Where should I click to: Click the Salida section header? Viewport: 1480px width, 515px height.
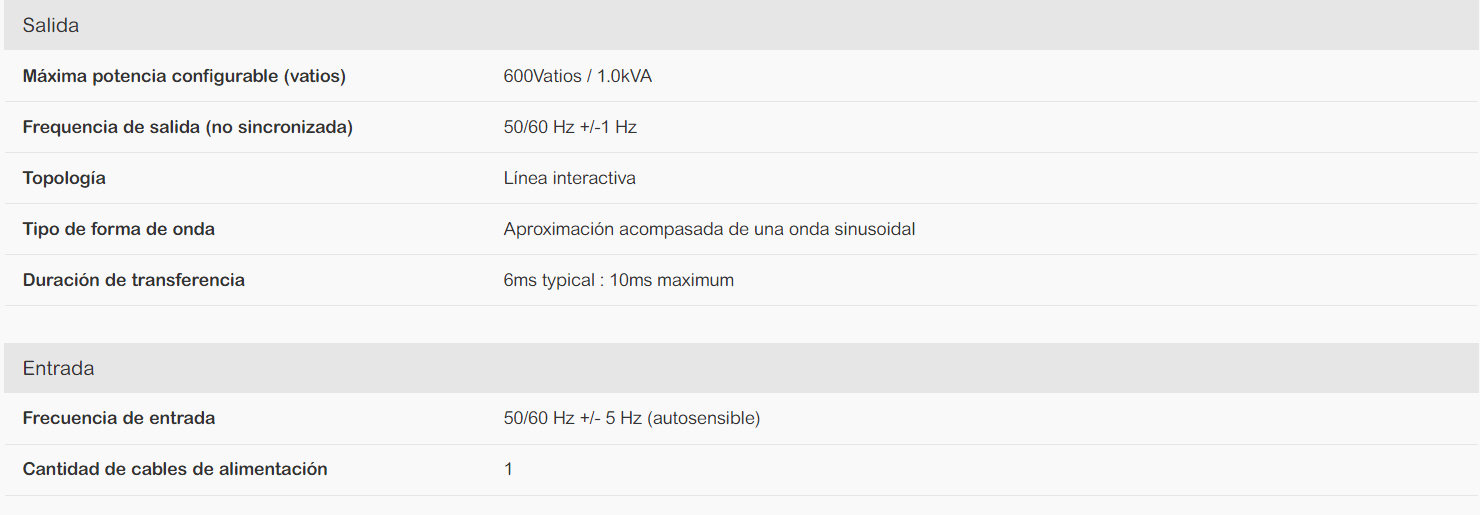[51, 26]
